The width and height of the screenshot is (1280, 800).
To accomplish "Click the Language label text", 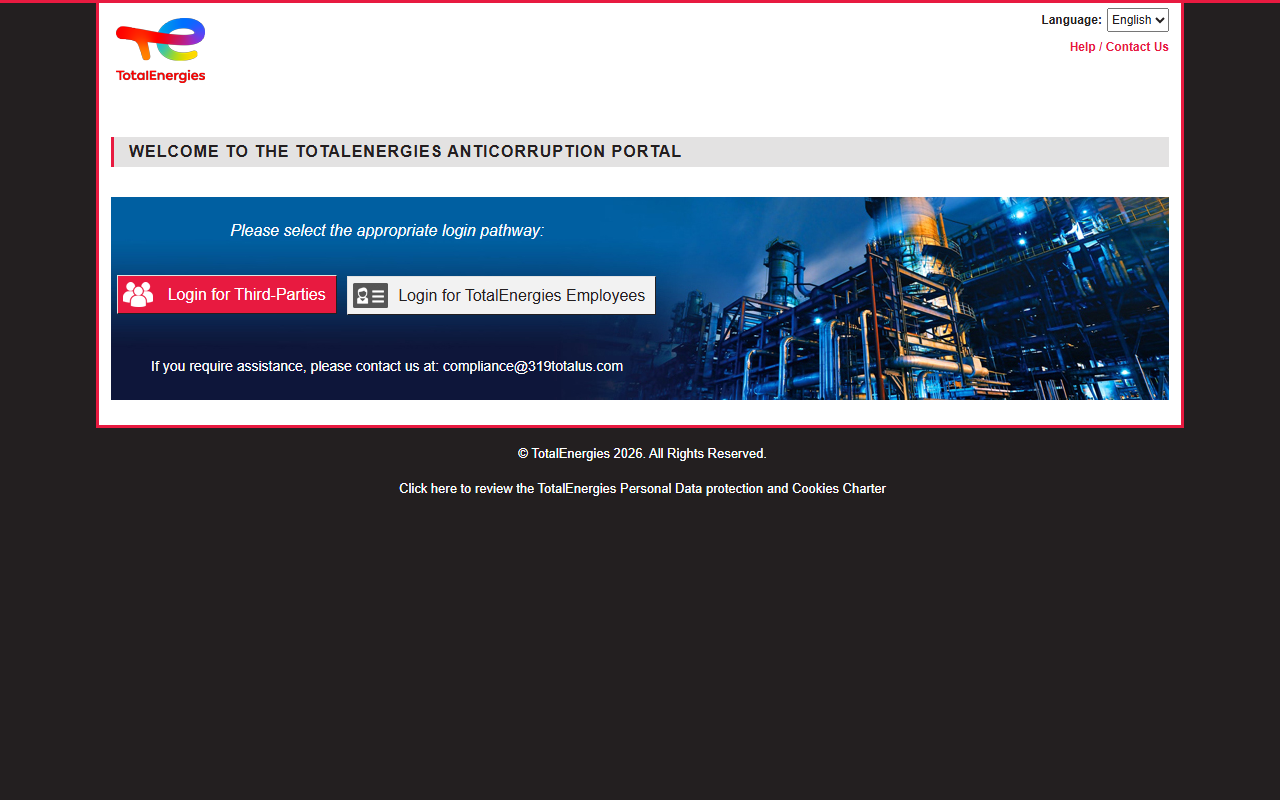I will [1071, 20].
